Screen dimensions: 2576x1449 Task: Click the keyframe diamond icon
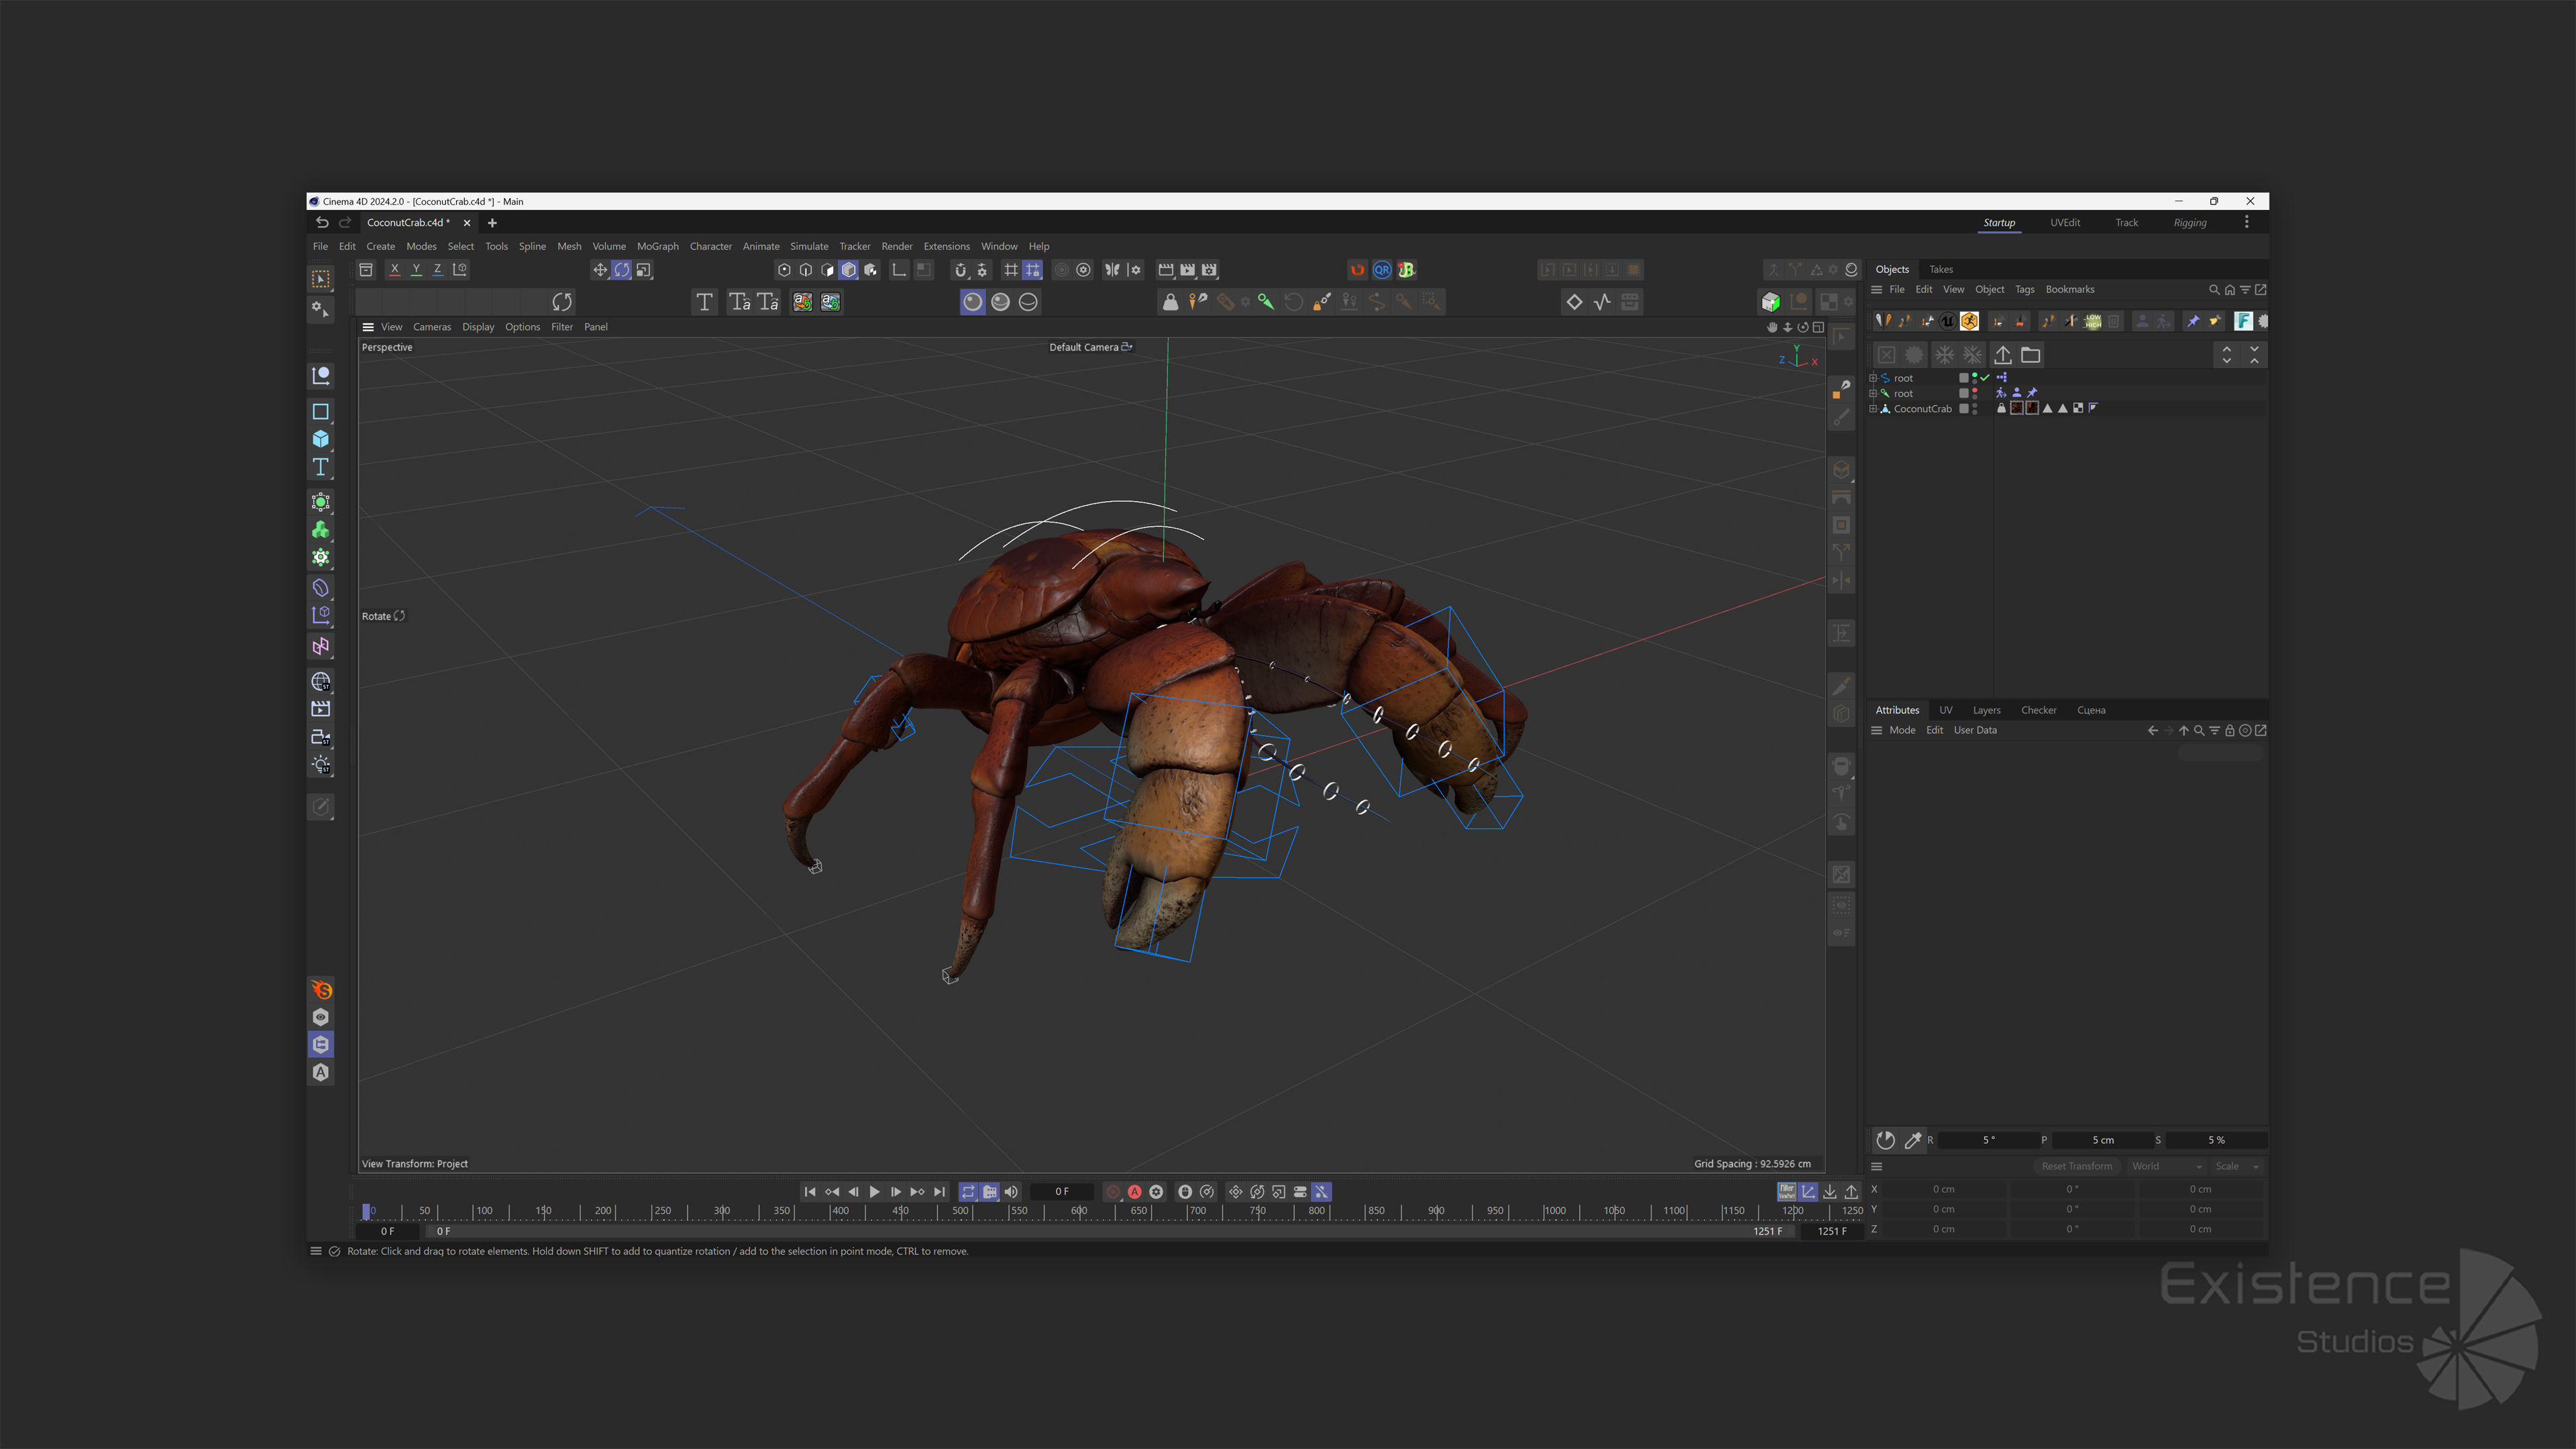click(1574, 302)
